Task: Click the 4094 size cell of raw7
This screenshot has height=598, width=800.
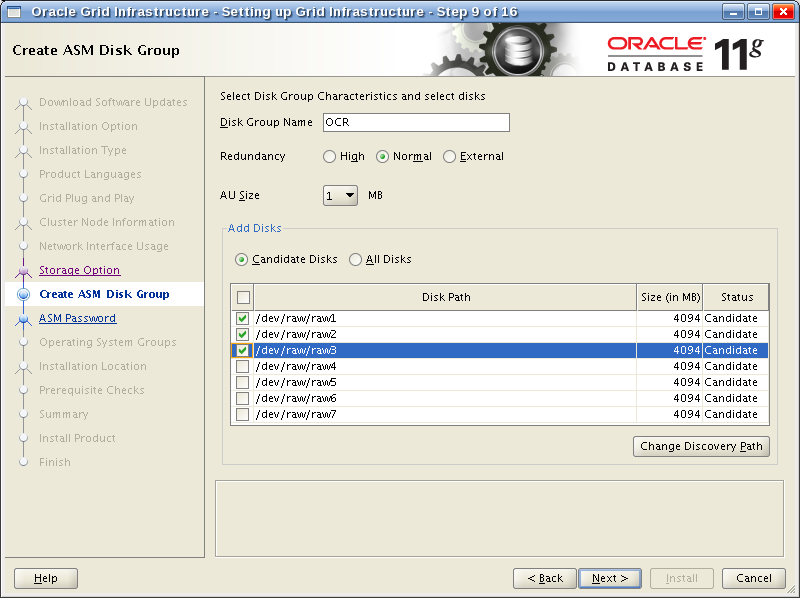Action: [x=670, y=414]
